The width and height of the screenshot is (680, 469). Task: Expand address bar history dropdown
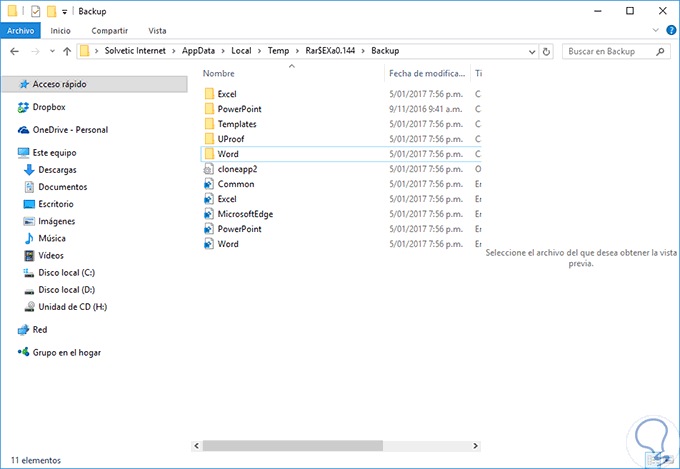coord(532,52)
